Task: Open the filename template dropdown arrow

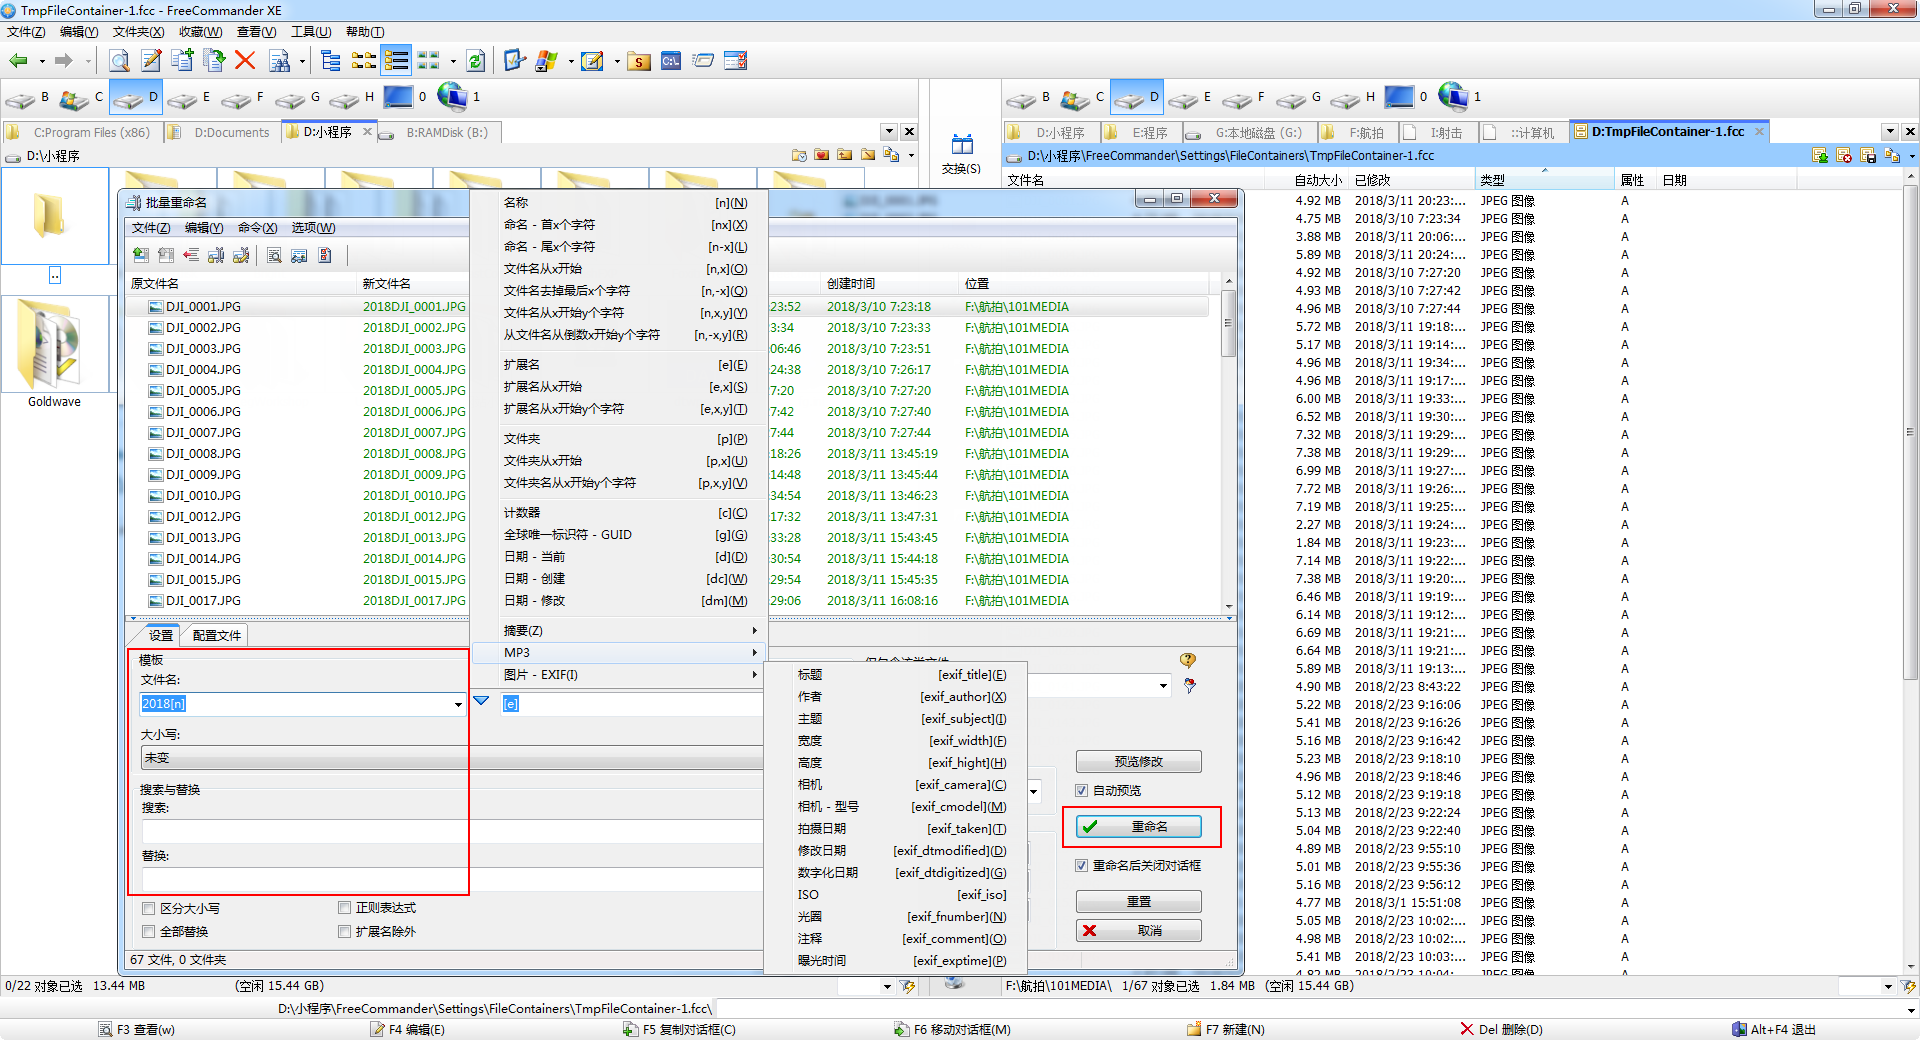Action: point(458,705)
